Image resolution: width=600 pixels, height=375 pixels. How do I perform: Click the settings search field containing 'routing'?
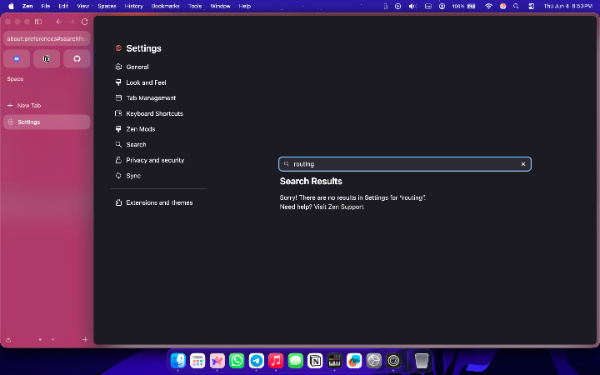(x=405, y=164)
